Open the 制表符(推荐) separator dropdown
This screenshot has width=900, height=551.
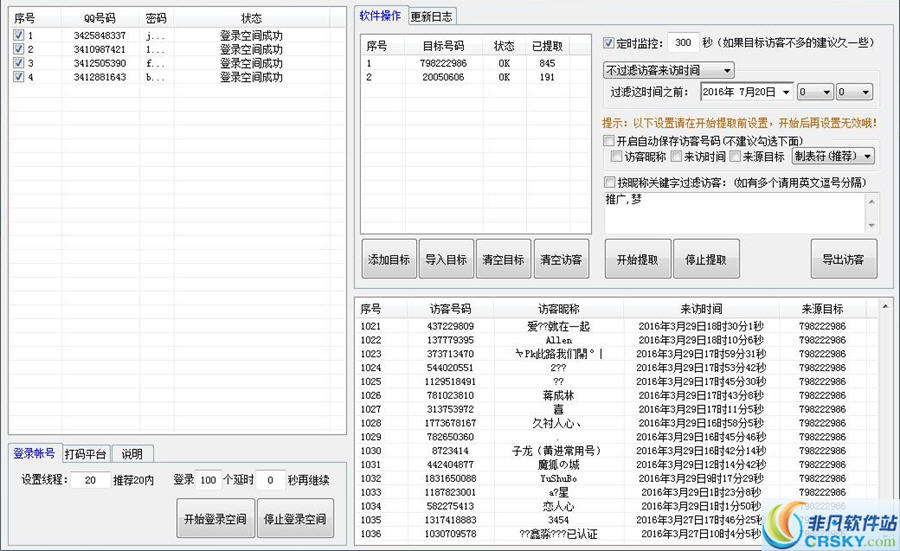pos(833,156)
